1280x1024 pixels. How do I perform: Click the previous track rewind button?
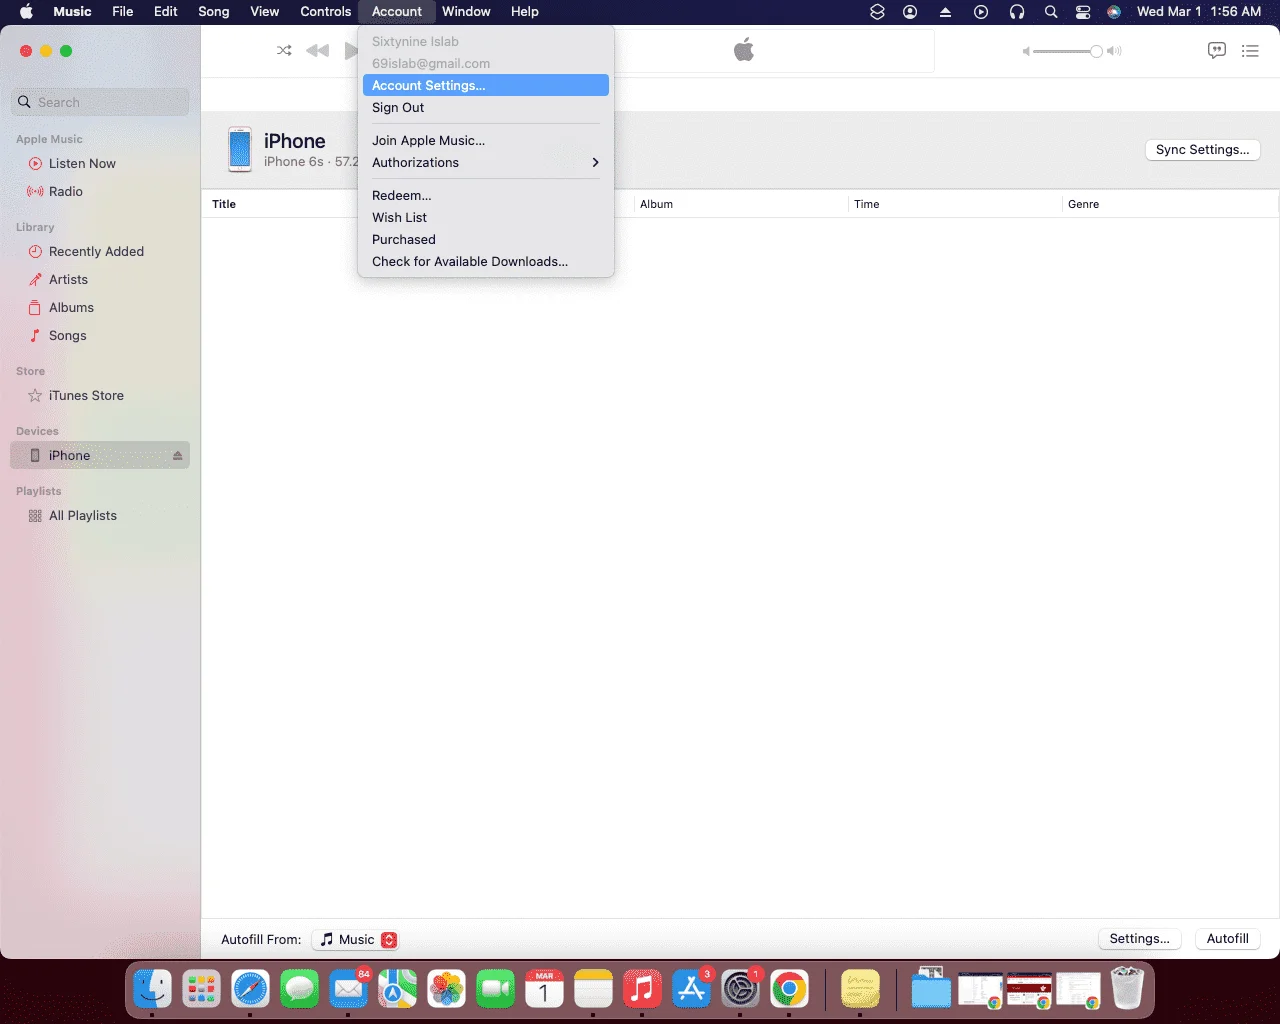coord(317,51)
